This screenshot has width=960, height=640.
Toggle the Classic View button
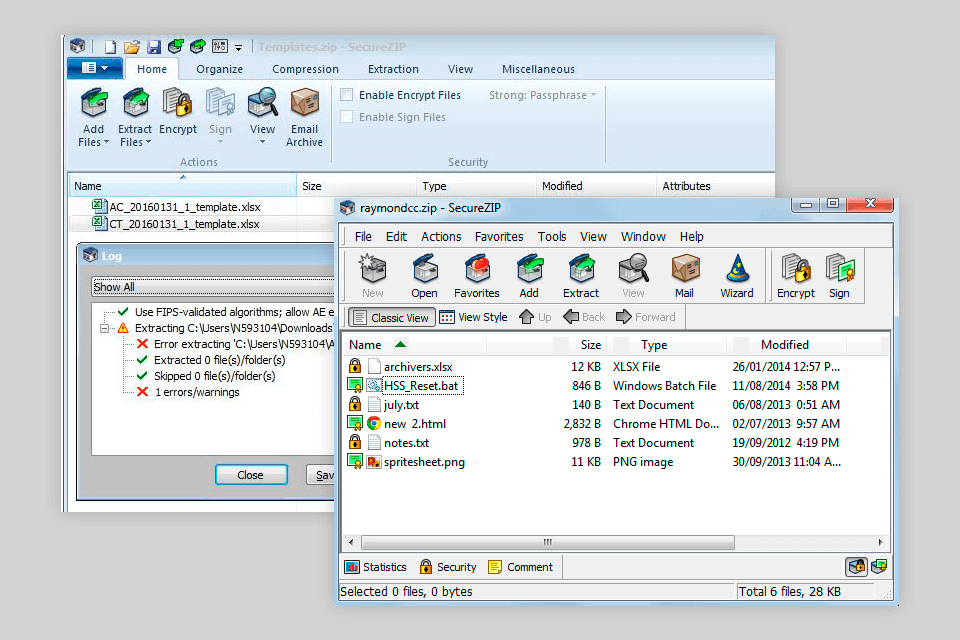point(391,317)
